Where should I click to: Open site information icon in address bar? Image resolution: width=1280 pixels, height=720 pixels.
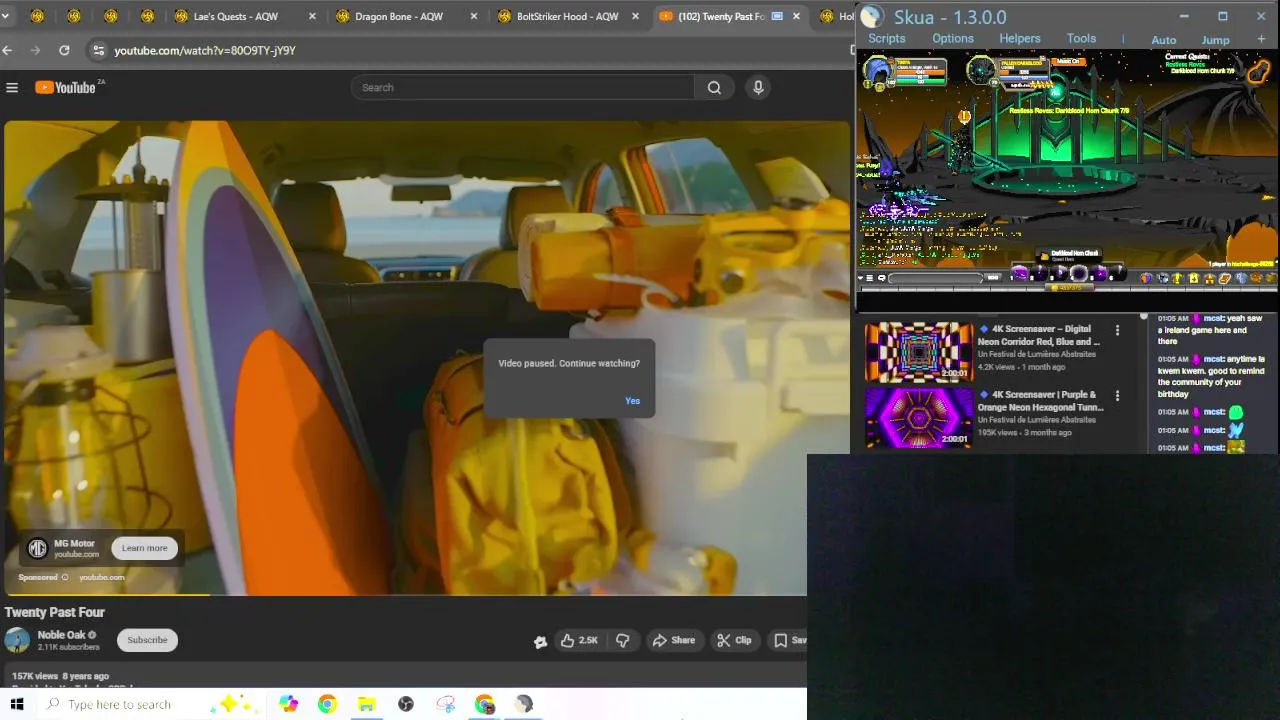97,50
